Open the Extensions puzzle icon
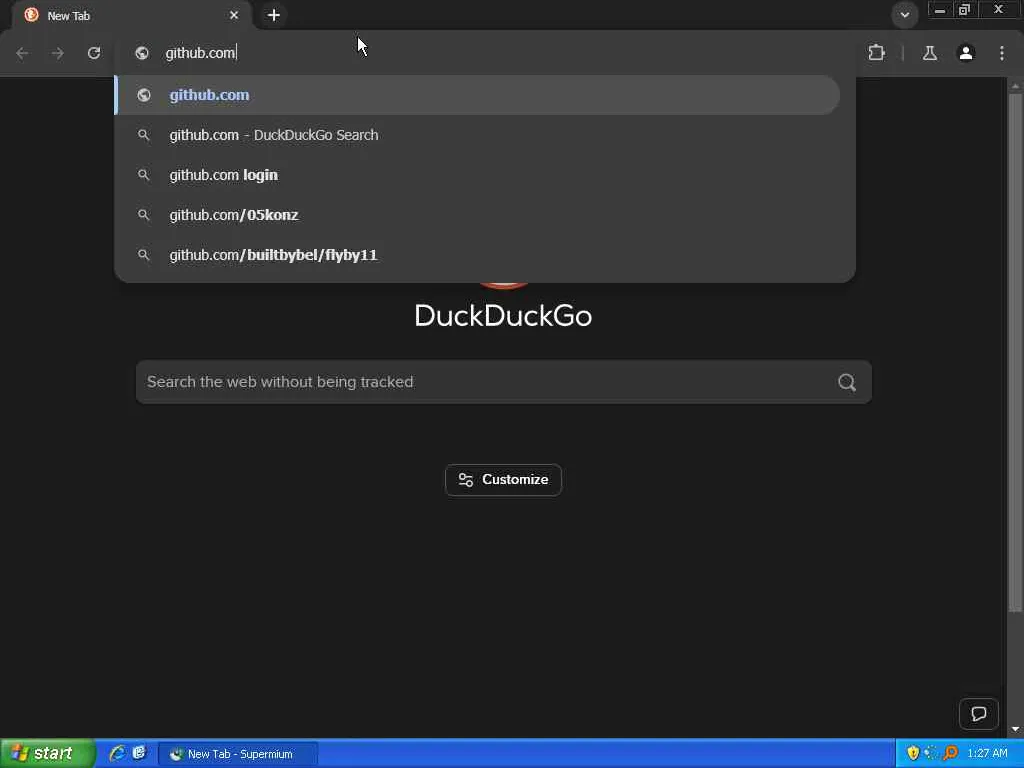The image size is (1024, 768). click(x=876, y=53)
